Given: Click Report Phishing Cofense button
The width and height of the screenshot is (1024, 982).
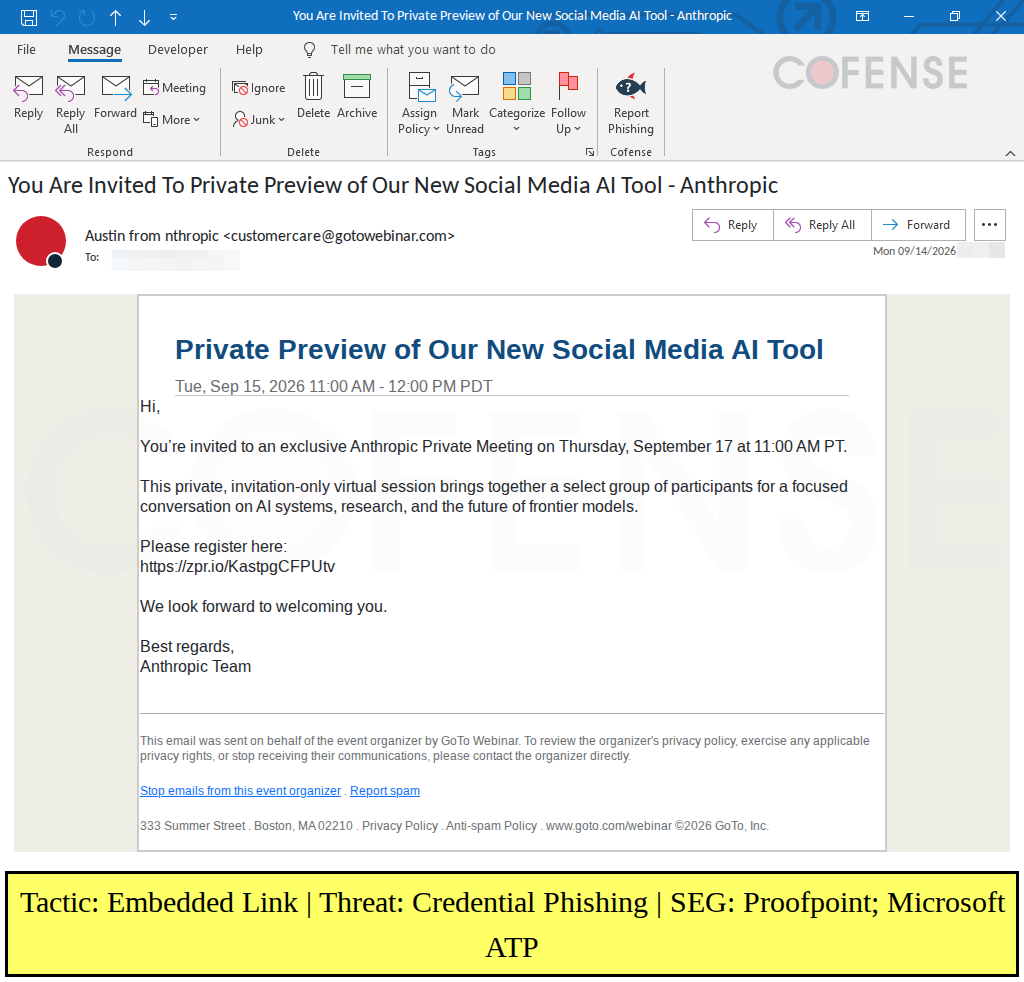Looking at the screenshot, I should [631, 103].
